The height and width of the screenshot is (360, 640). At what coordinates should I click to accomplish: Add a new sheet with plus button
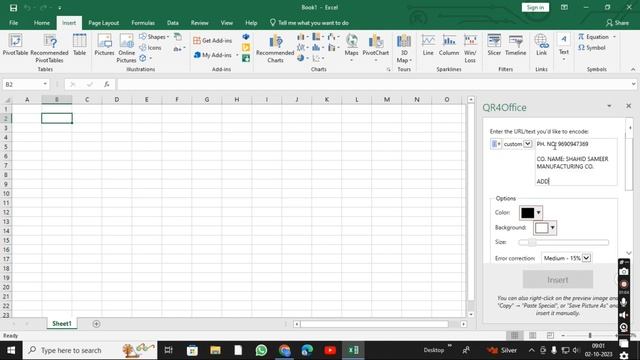click(x=96, y=324)
